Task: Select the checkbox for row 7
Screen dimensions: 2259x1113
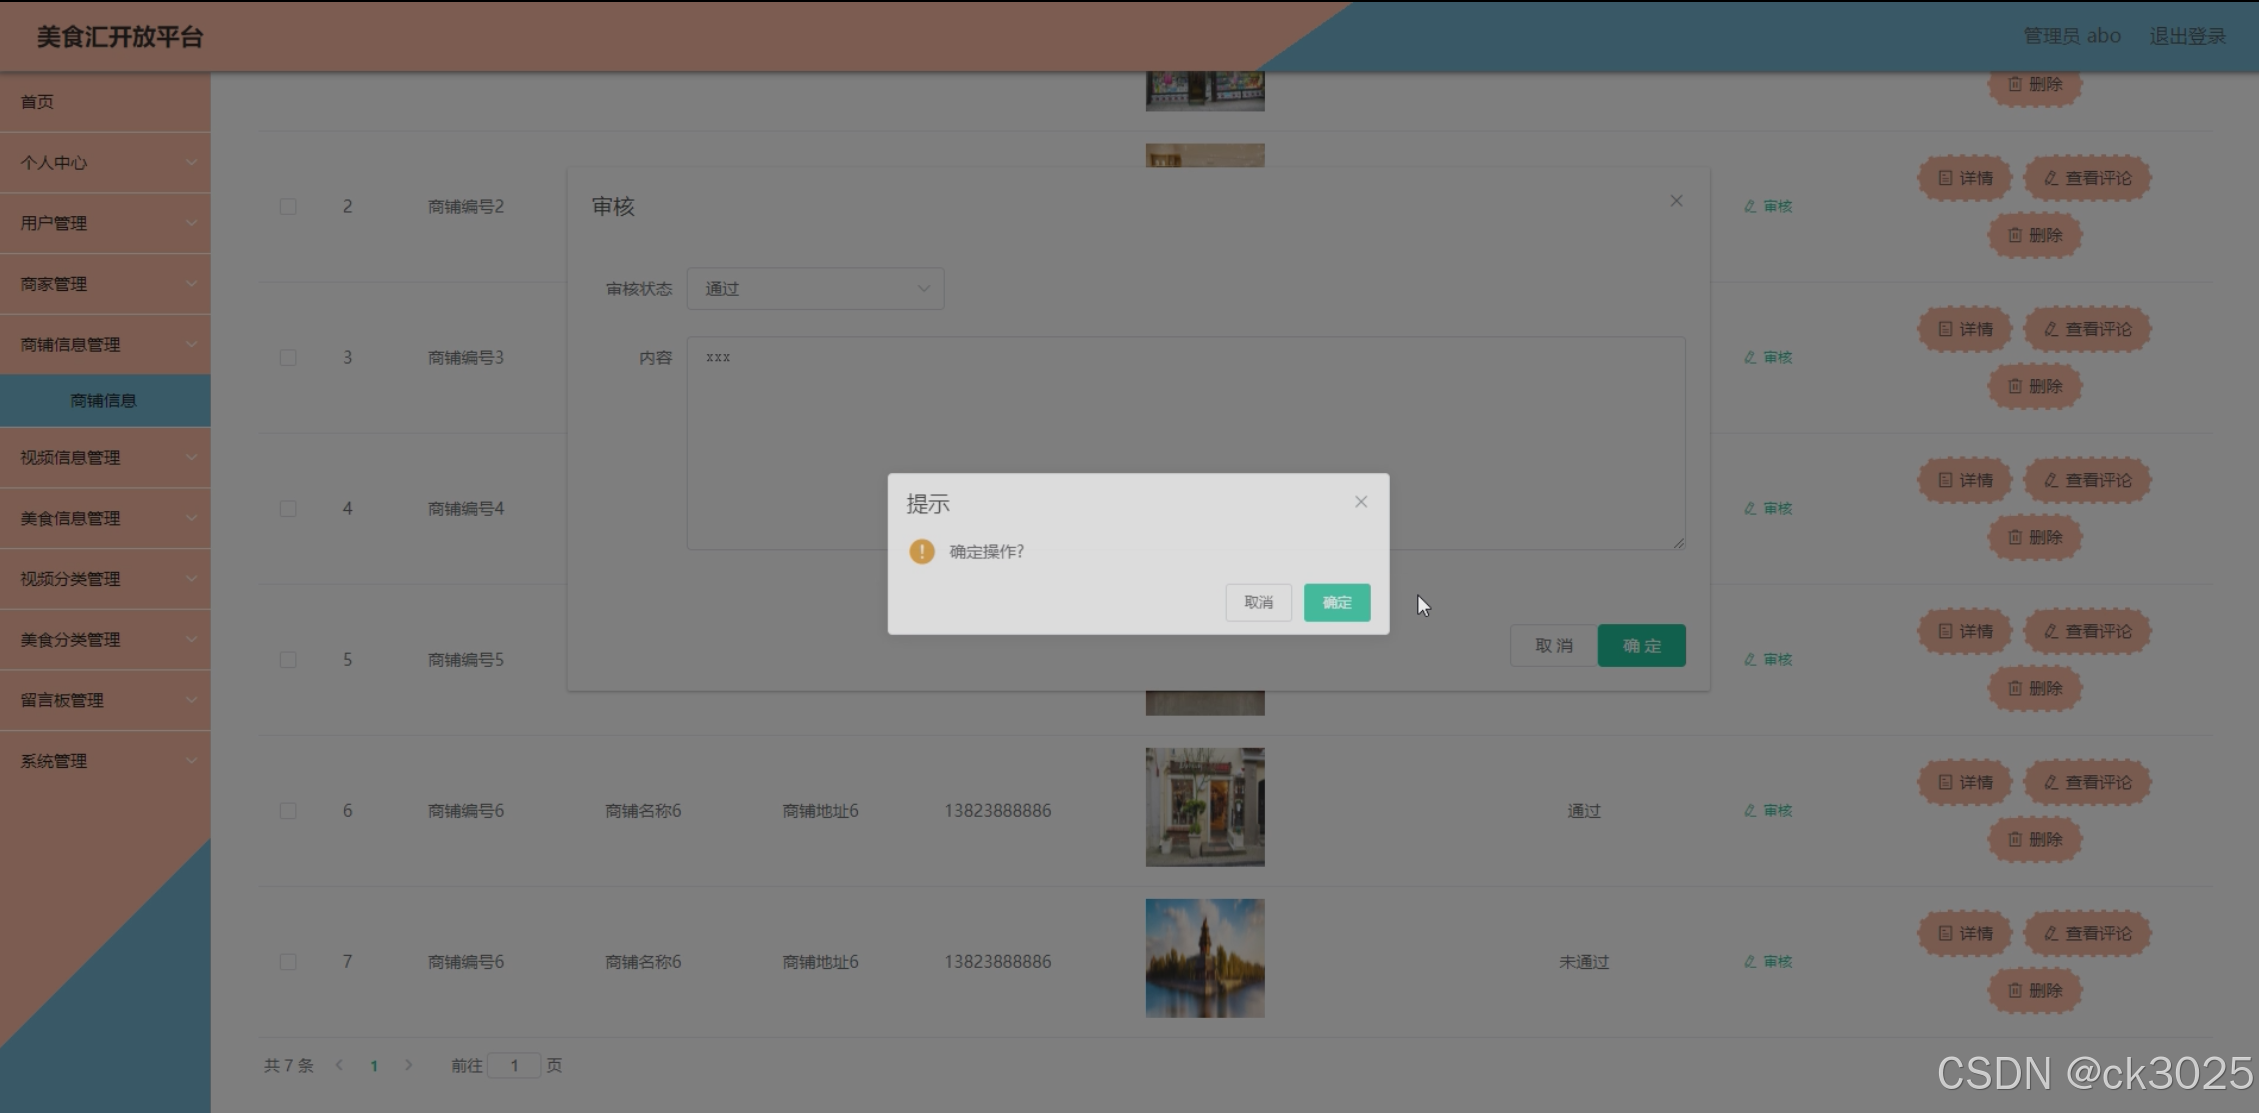Action: tap(288, 961)
